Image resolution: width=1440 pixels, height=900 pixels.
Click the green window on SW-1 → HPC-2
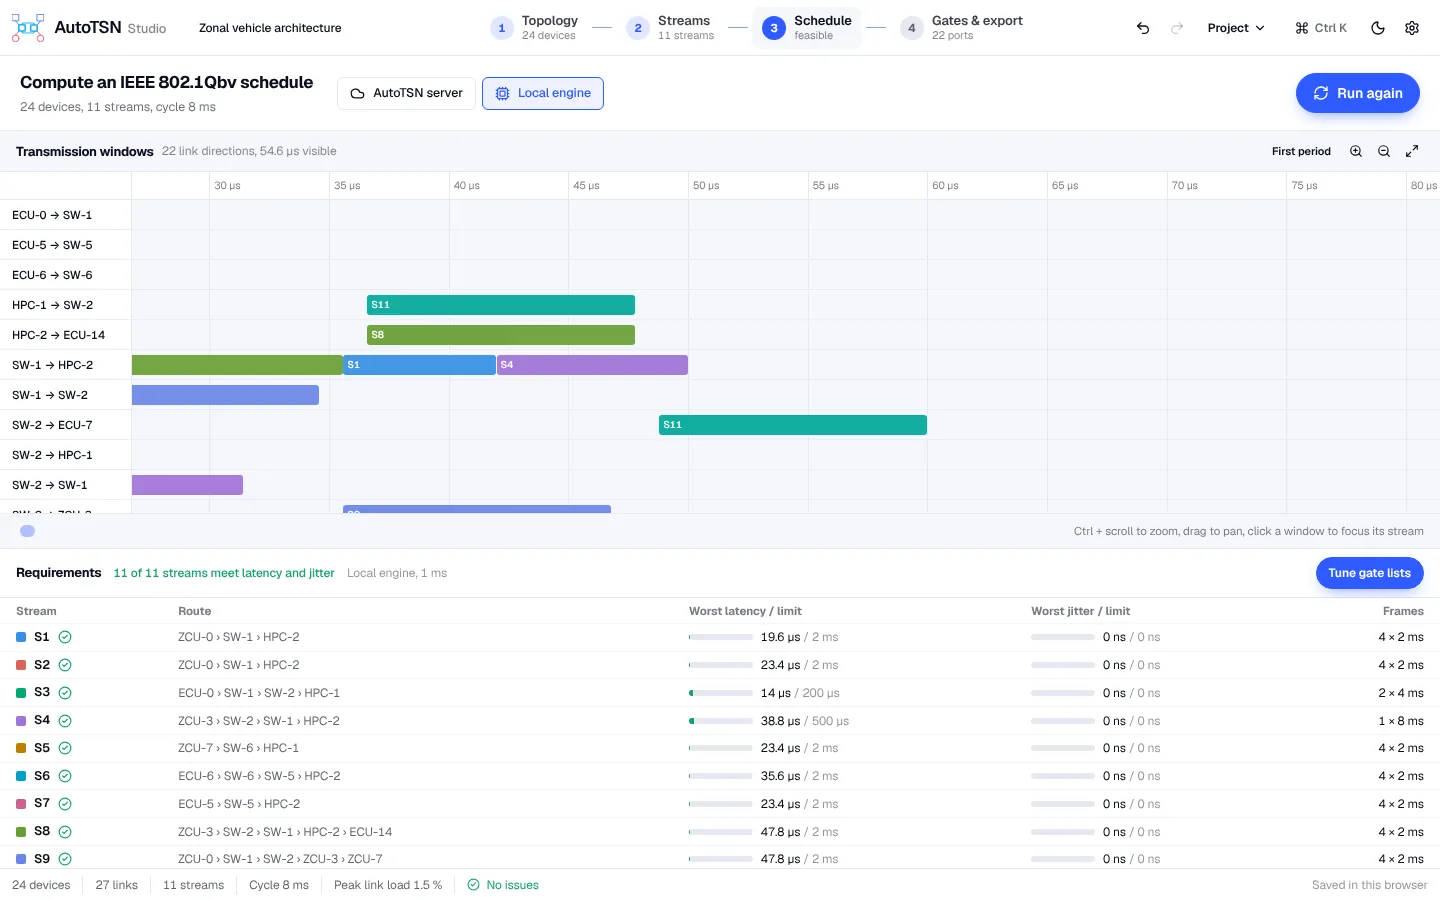click(237, 365)
